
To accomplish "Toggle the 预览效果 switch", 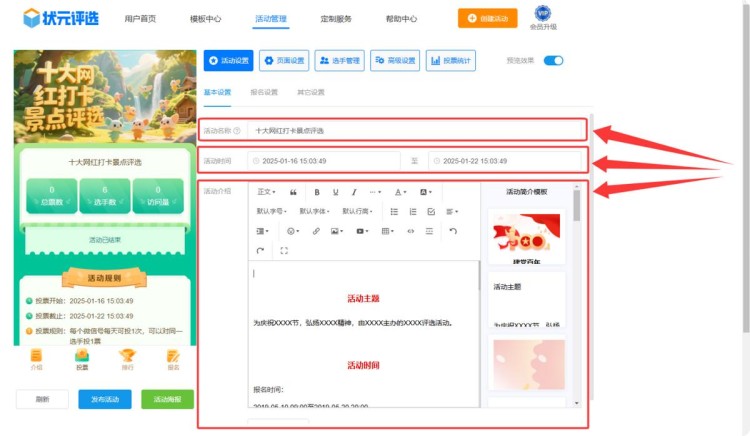I will (x=553, y=61).
